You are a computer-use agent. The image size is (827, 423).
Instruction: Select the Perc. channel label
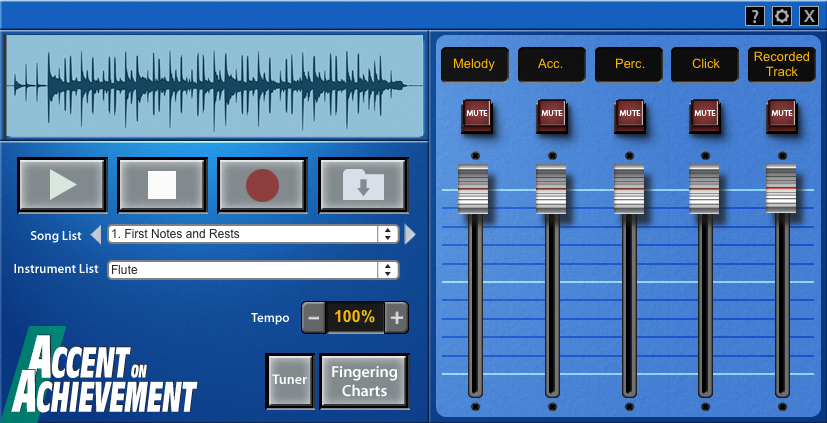click(x=629, y=64)
